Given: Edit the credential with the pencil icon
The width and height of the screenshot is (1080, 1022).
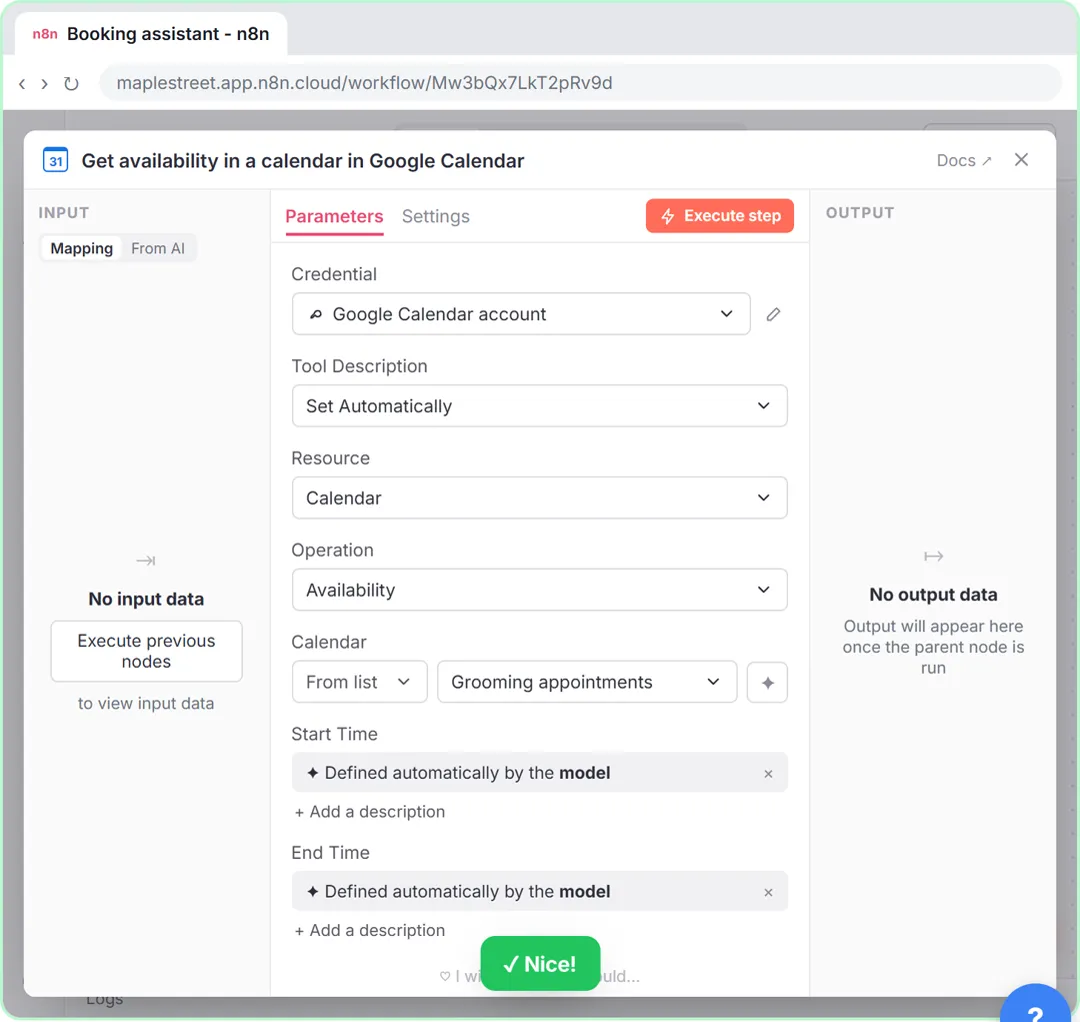Looking at the screenshot, I should (x=773, y=314).
